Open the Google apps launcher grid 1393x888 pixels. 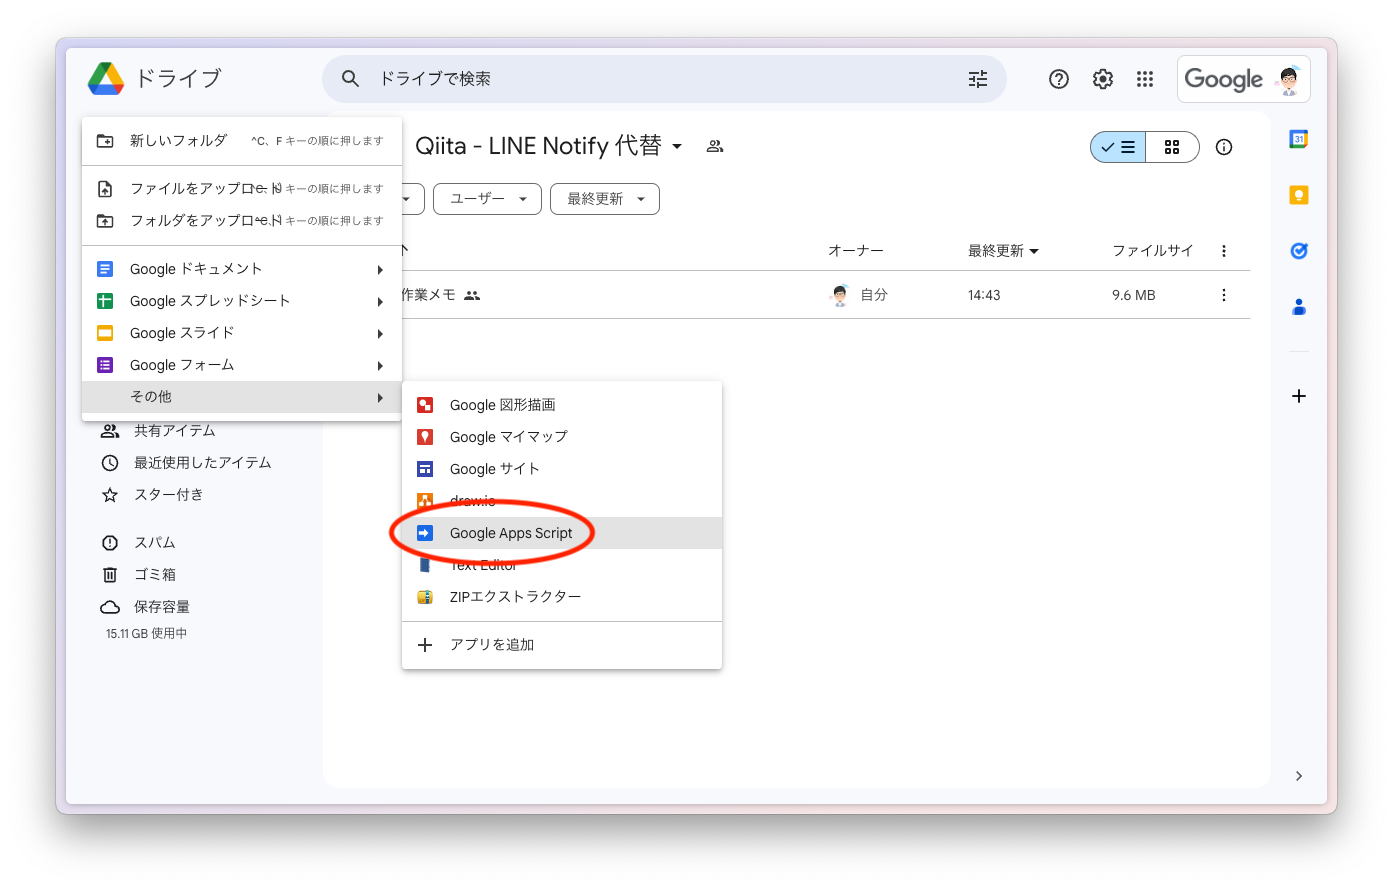[1145, 79]
